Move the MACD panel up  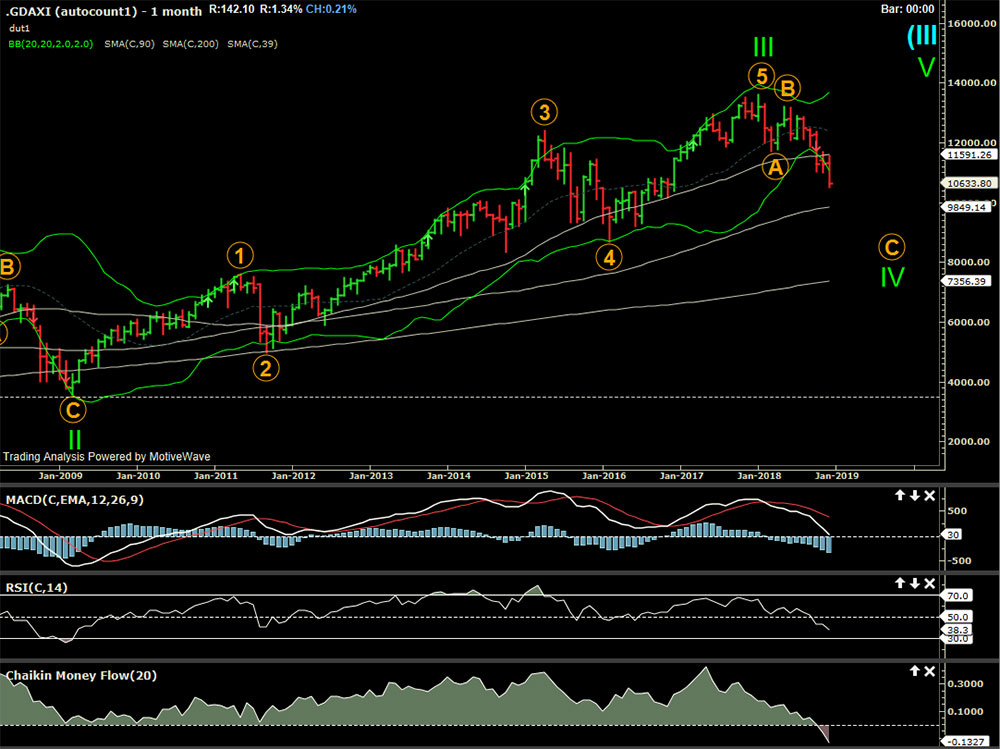pyautogui.click(x=900, y=496)
